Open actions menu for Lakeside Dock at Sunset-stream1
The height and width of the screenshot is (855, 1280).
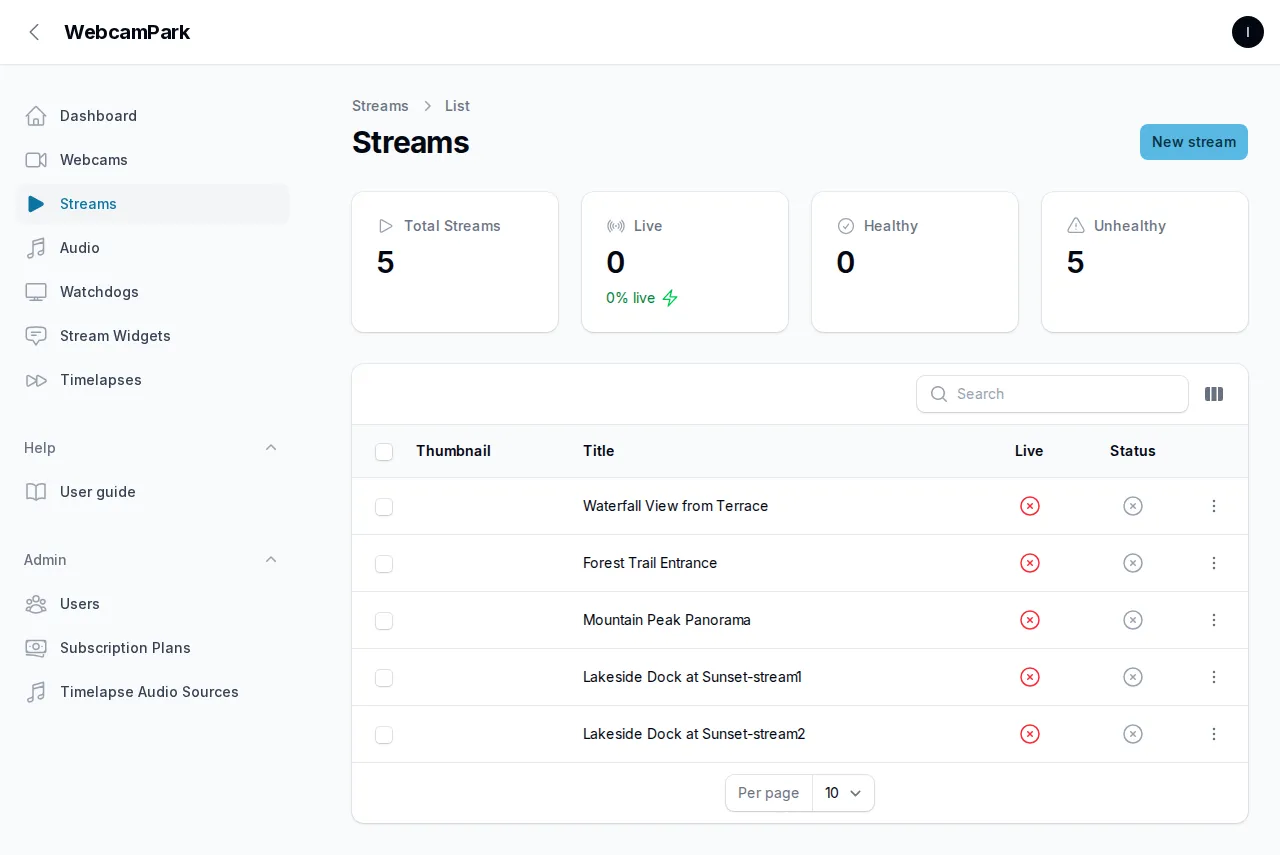click(x=1214, y=677)
